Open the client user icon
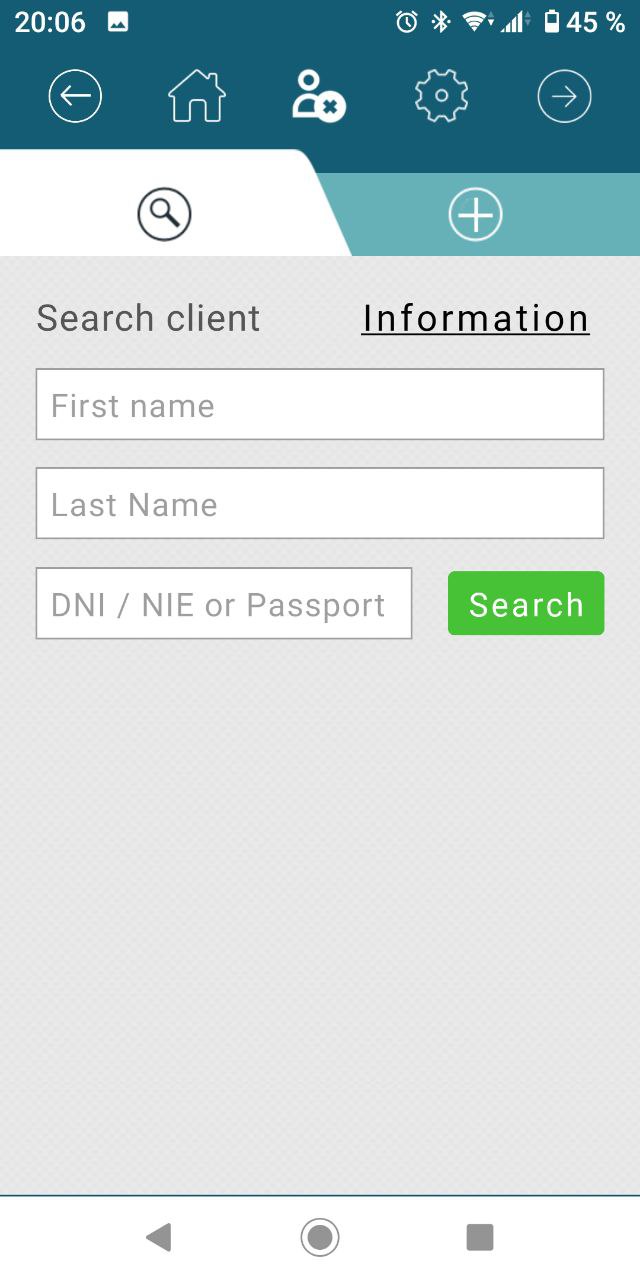Screen dimensions: 640x1280 pos(318,97)
